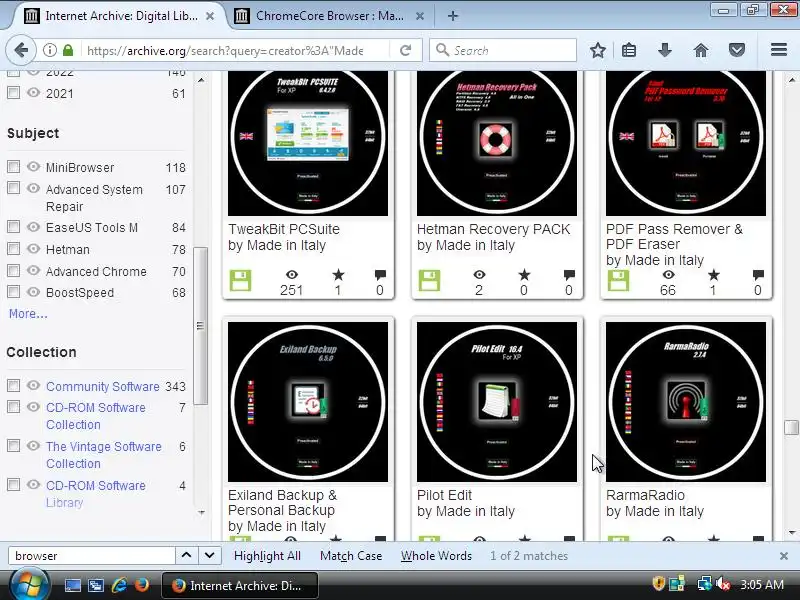Click the views eye icon under Hetman Recovery PACK
The width and height of the screenshot is (800, 600).
479,275
